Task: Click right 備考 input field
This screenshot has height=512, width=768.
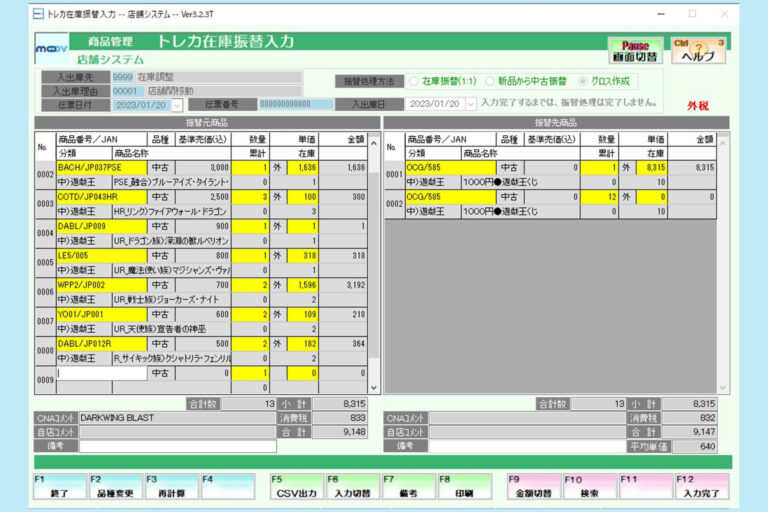Action: [x=528, y=446]
